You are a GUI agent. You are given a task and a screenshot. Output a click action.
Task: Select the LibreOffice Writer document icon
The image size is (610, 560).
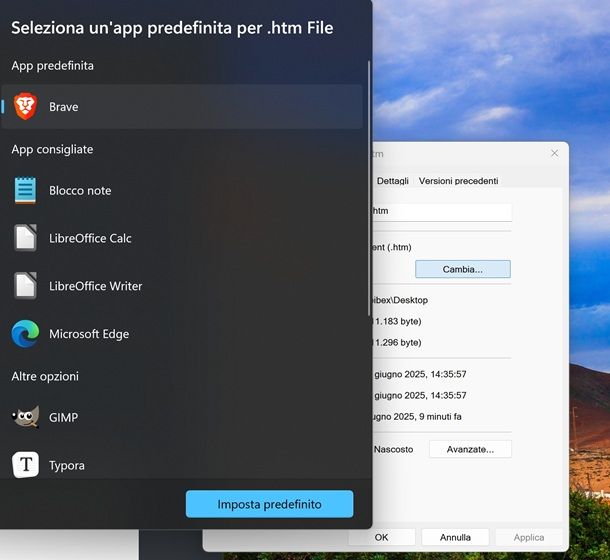point(25,286)
